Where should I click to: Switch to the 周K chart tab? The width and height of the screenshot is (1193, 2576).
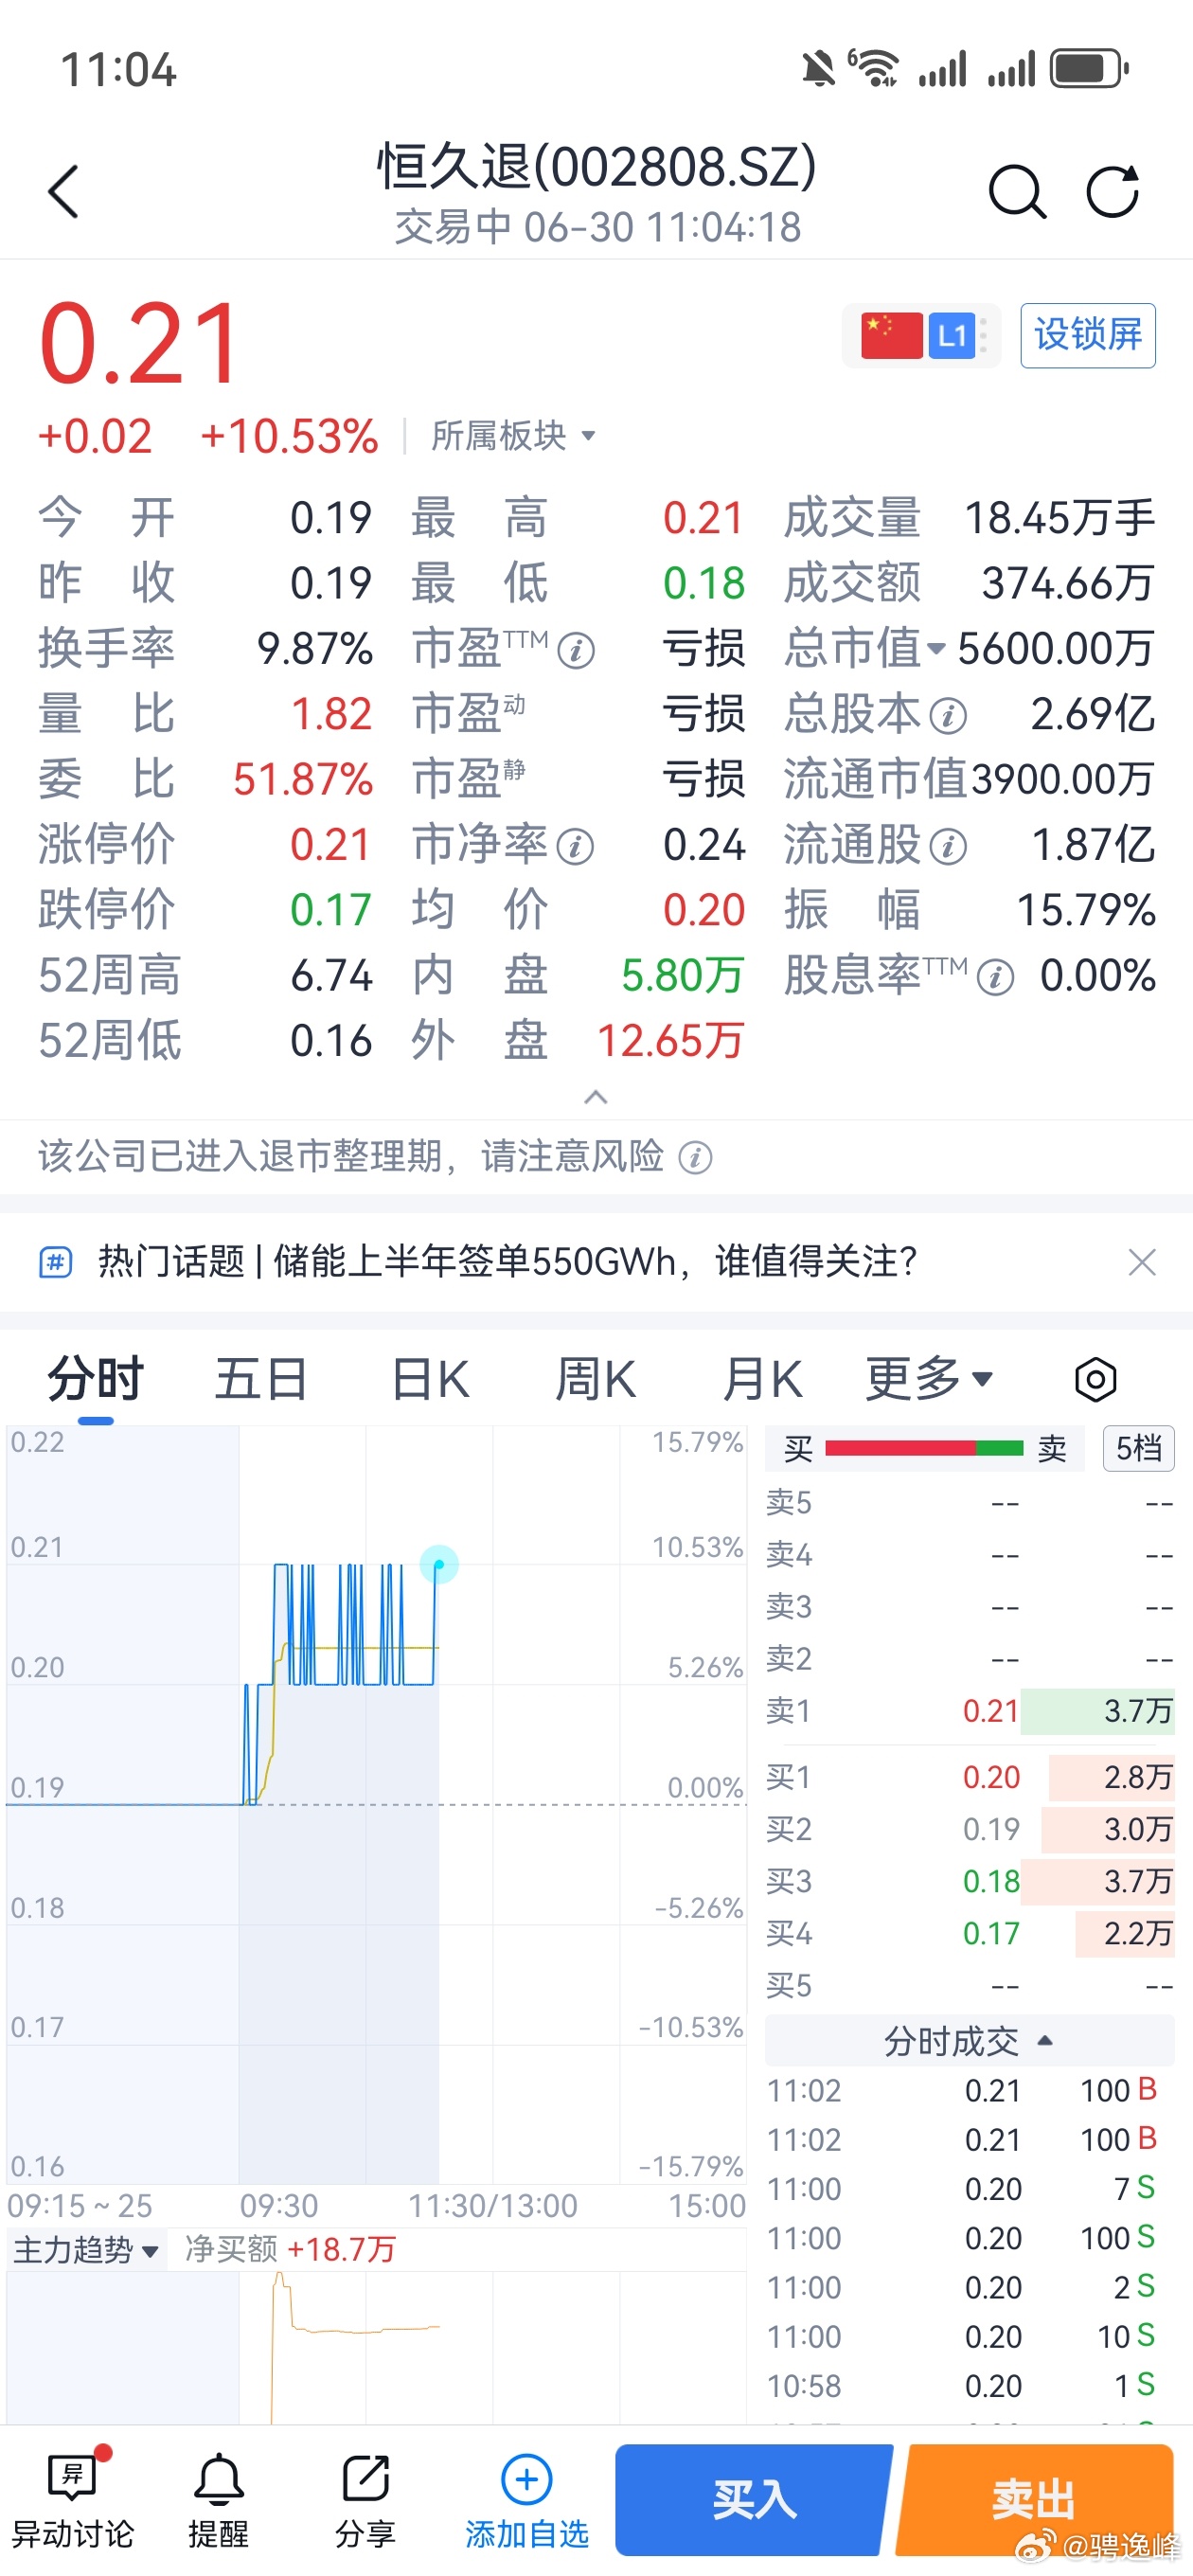pyautogui.click(x=595, y=1380)
